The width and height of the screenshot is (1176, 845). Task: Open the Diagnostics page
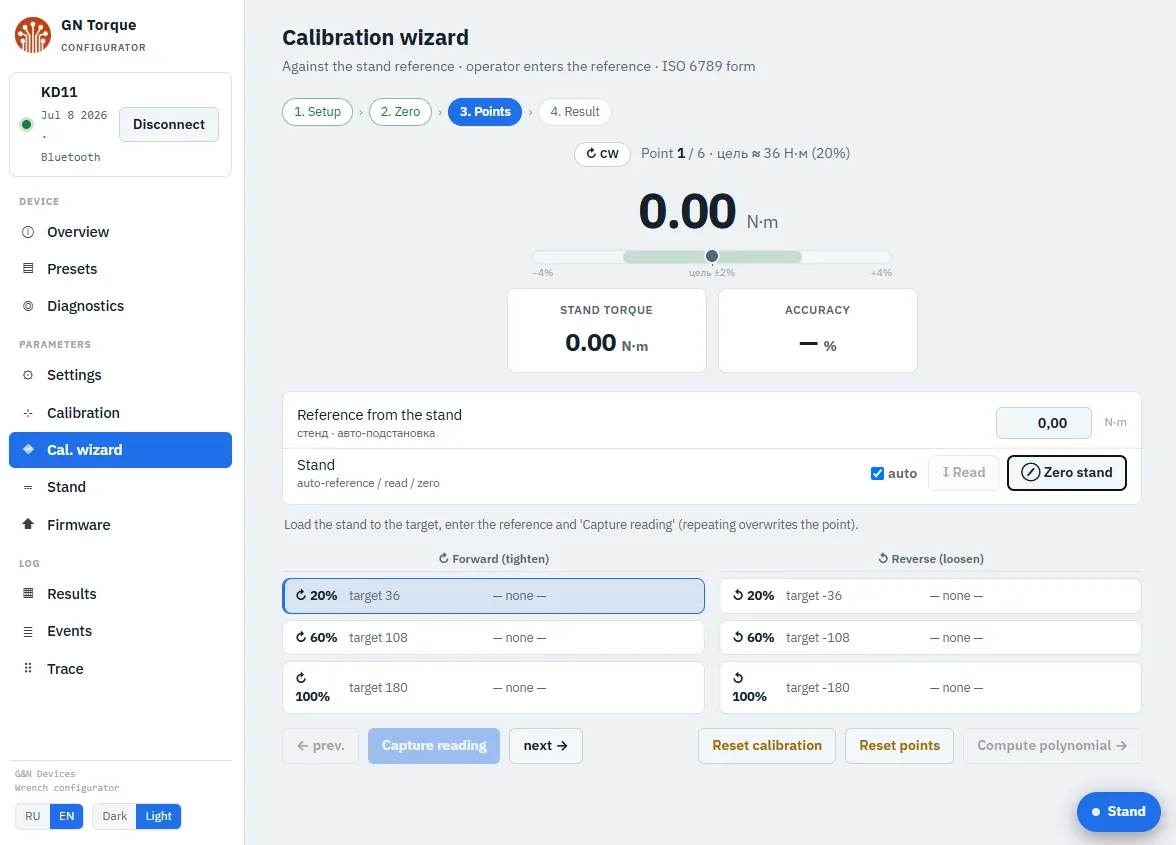click(120, 306)
